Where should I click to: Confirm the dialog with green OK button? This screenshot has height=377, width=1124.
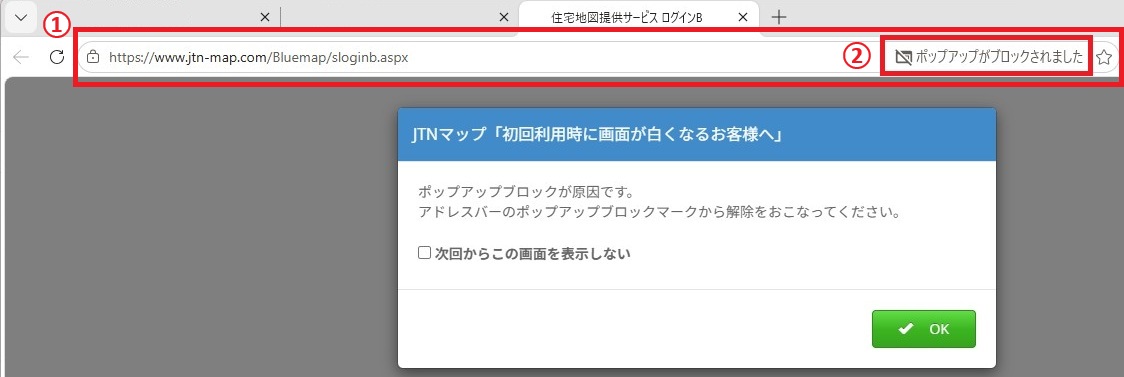pyautogui.click(x=923, y=329)
